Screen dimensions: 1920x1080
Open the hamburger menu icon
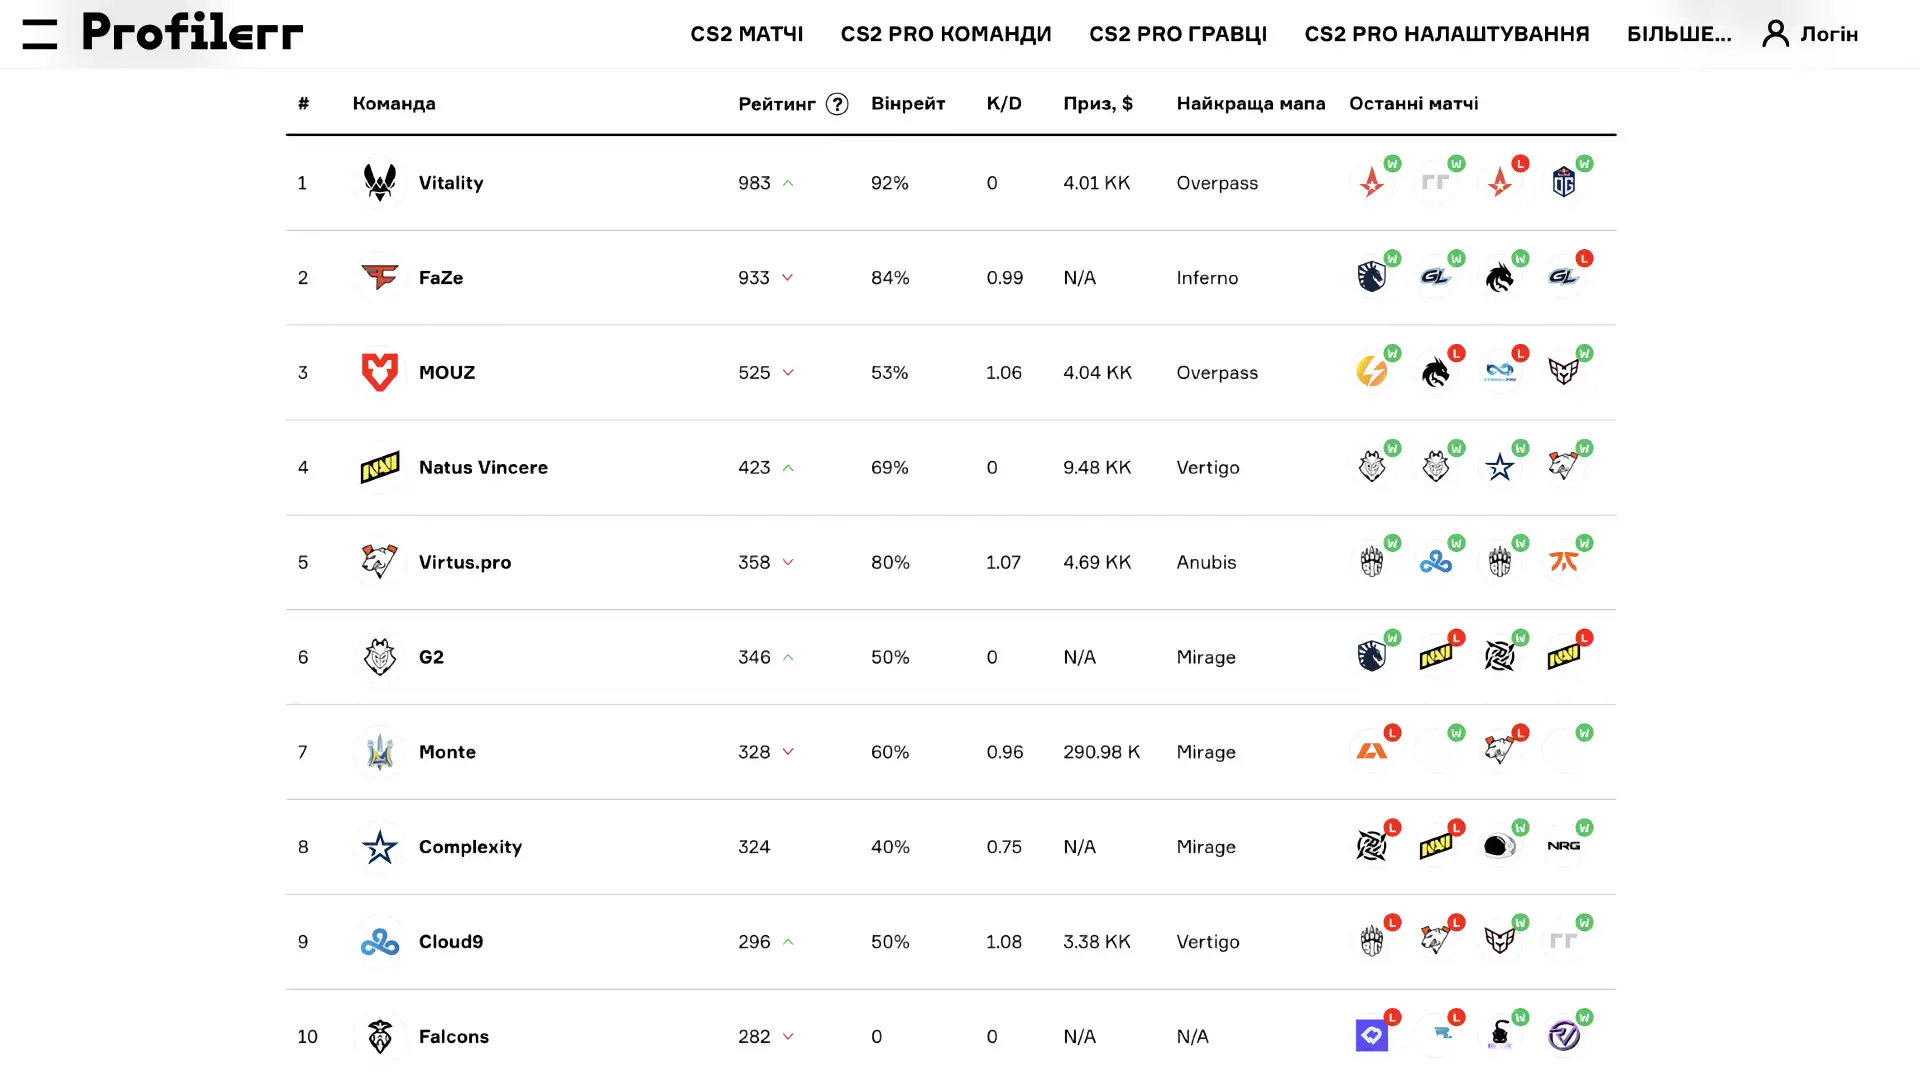(39, 34)
